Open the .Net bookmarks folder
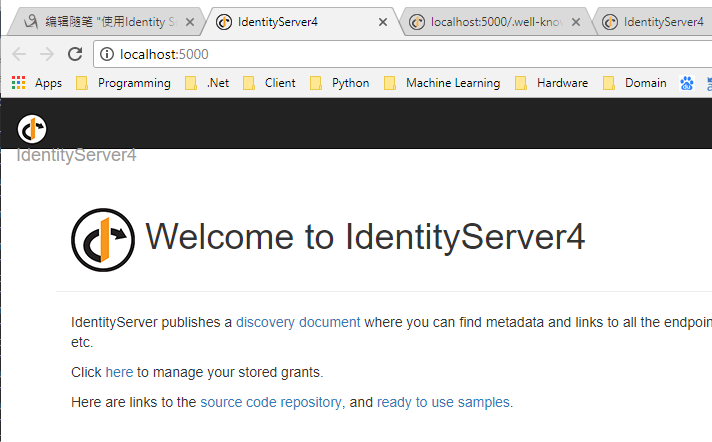712x442 pixels. [x=207, y=83]
